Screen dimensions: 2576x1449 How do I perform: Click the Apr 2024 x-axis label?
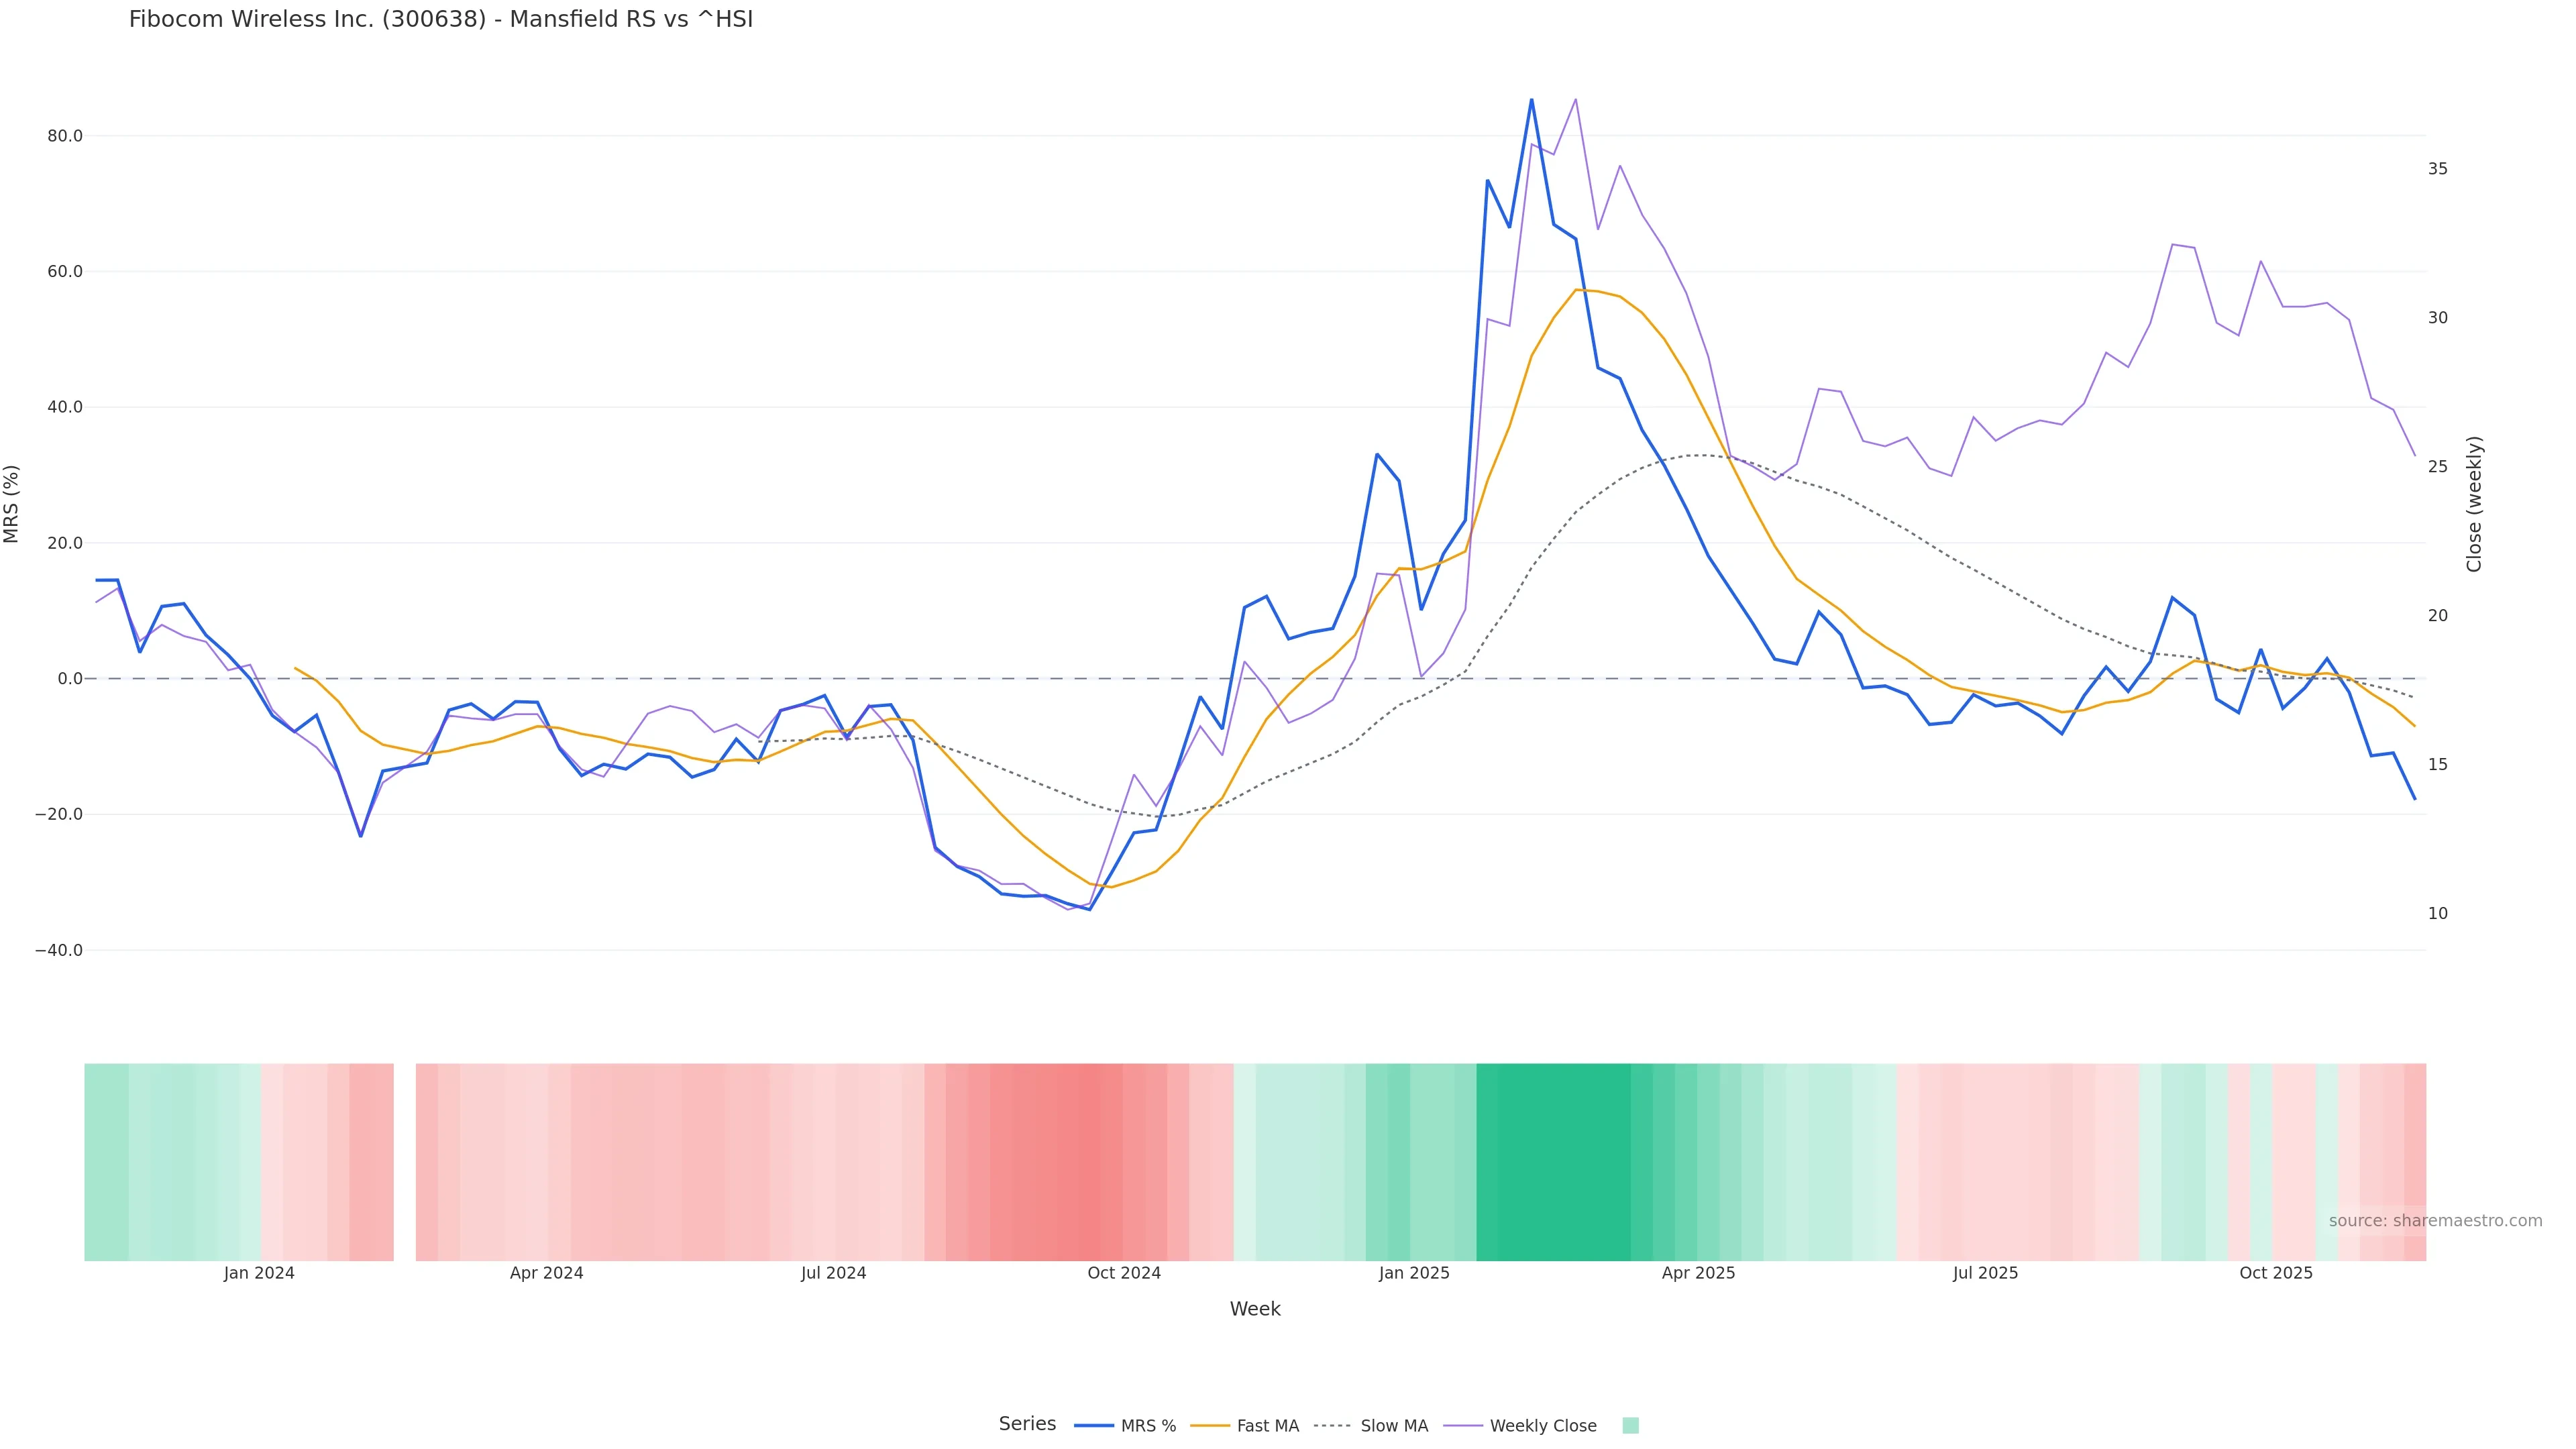(546, 1273)
